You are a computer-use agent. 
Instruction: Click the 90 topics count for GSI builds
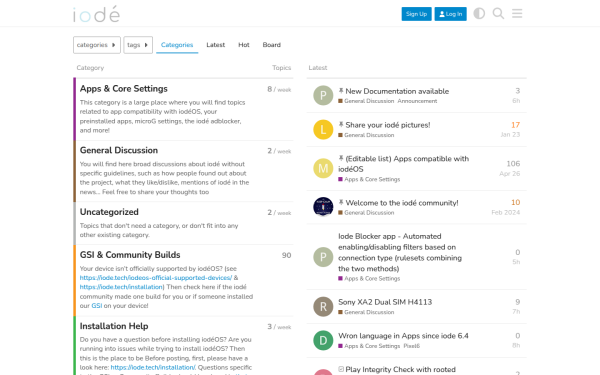point(287,255)
